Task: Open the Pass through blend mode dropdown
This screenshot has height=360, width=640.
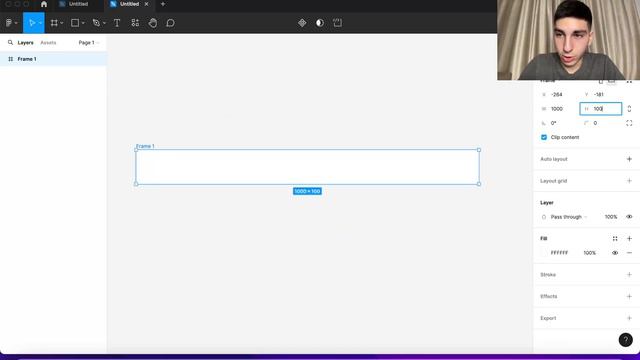Action: 569,217
